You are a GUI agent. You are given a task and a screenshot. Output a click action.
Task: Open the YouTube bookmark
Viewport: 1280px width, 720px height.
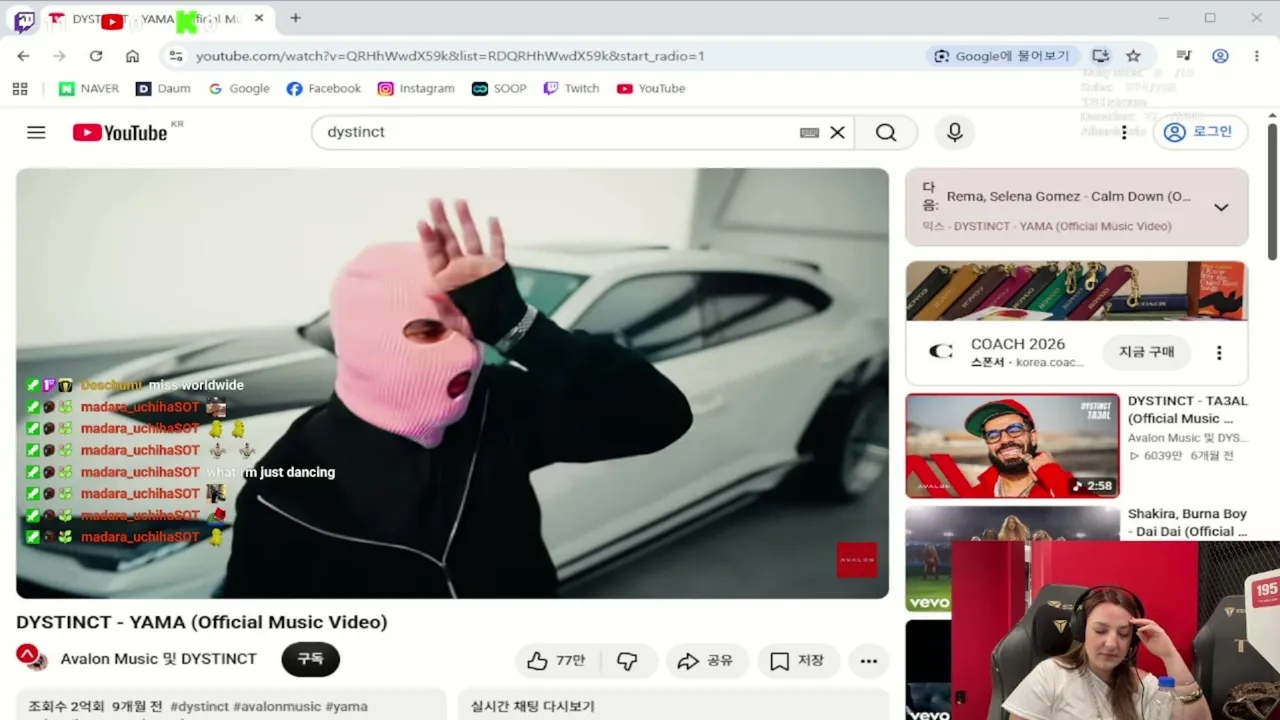651,89
